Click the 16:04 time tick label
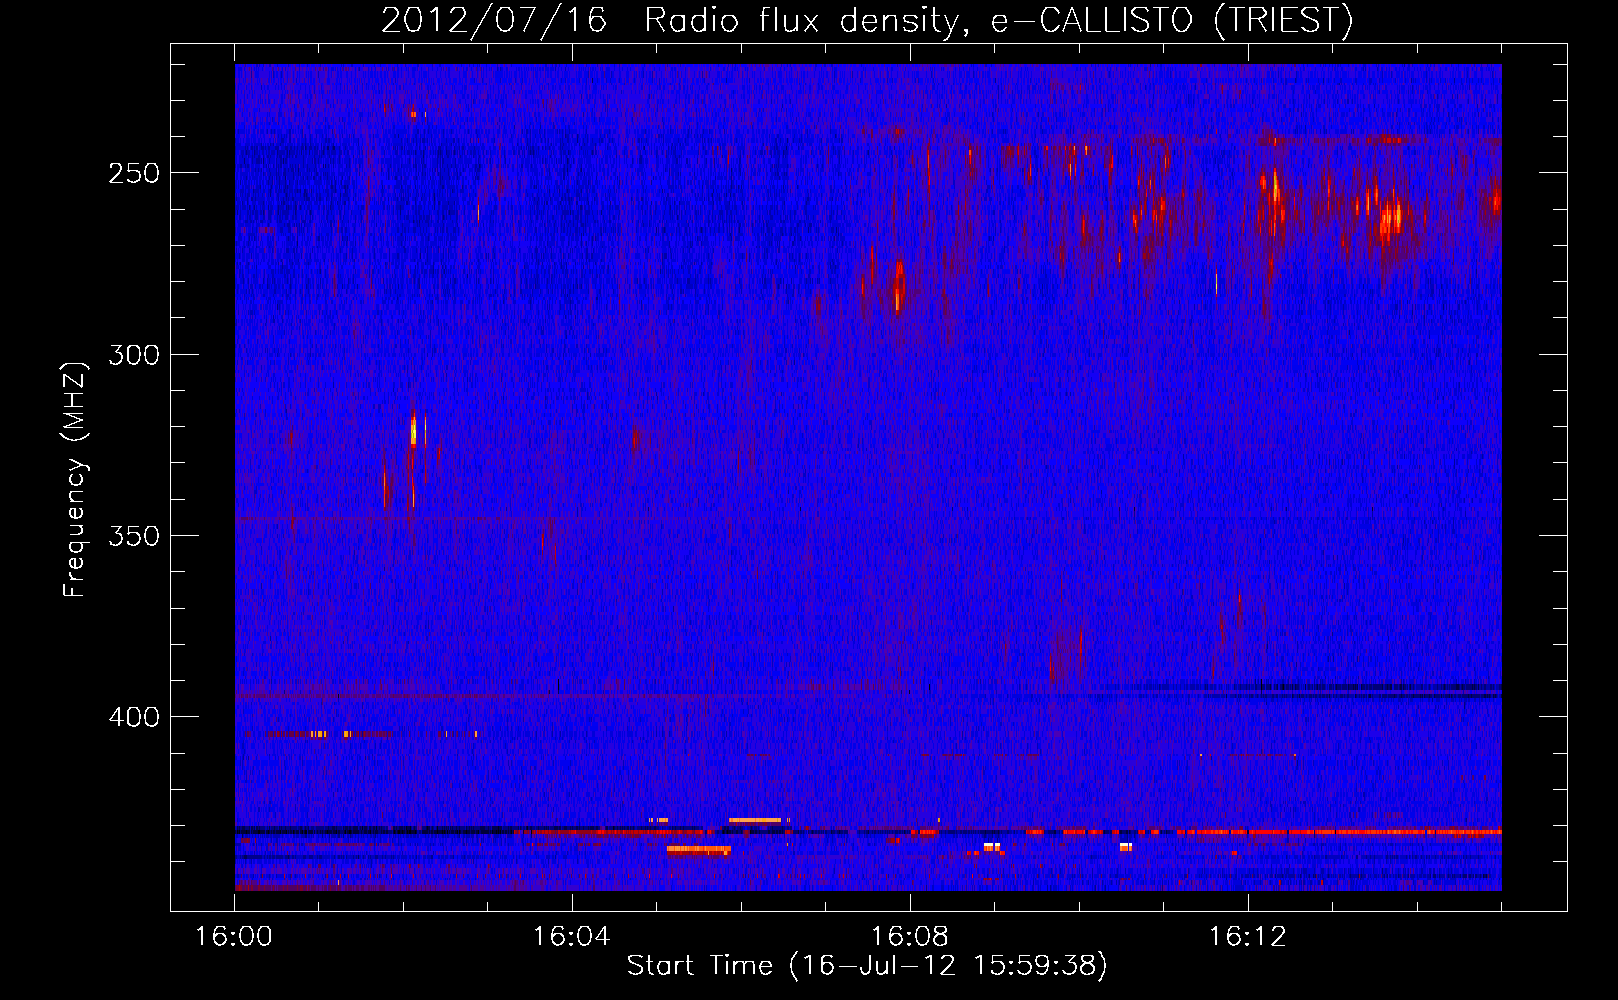This screenshot has height=1000, width=1618. click(x=572, y=937)
